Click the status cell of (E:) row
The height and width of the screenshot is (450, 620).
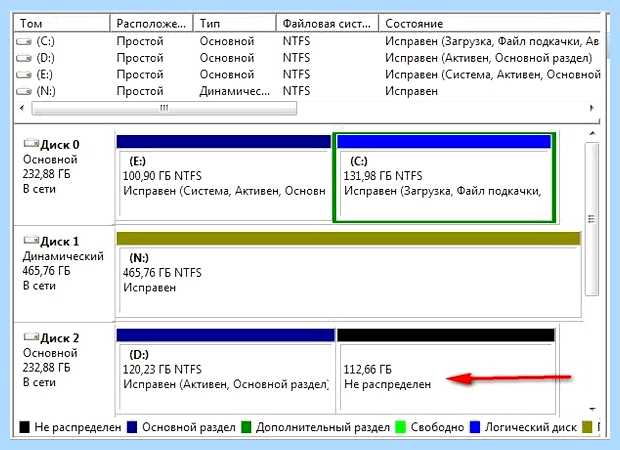493,75
